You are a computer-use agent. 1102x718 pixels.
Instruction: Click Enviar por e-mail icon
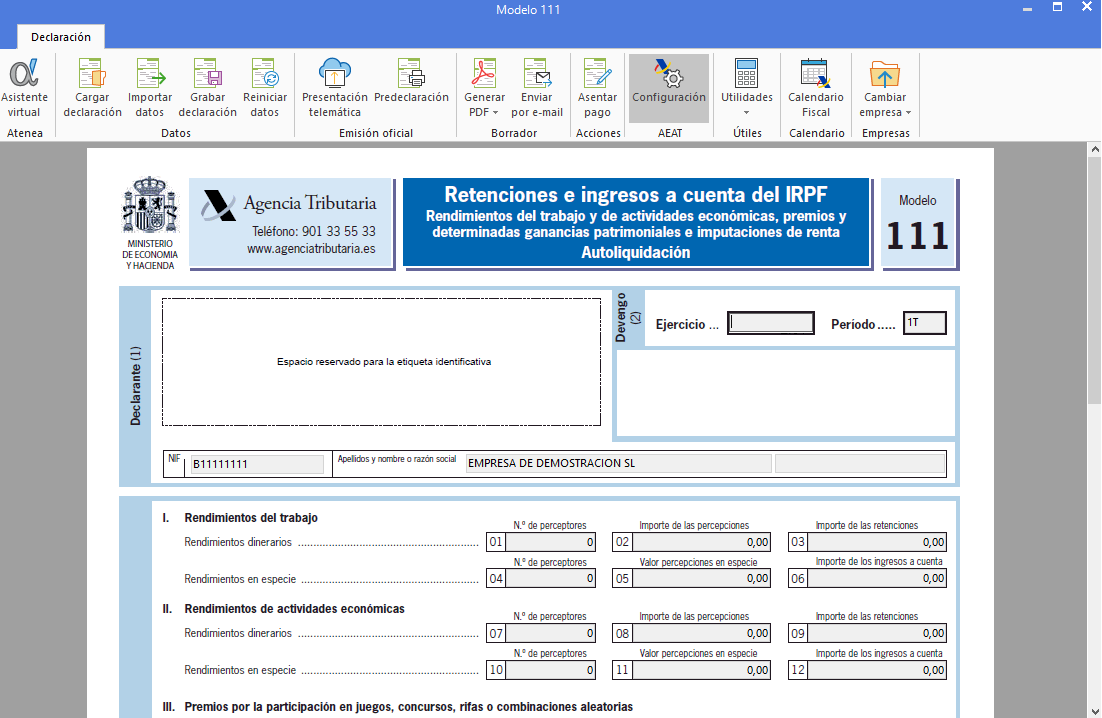(x=537, y=74)
